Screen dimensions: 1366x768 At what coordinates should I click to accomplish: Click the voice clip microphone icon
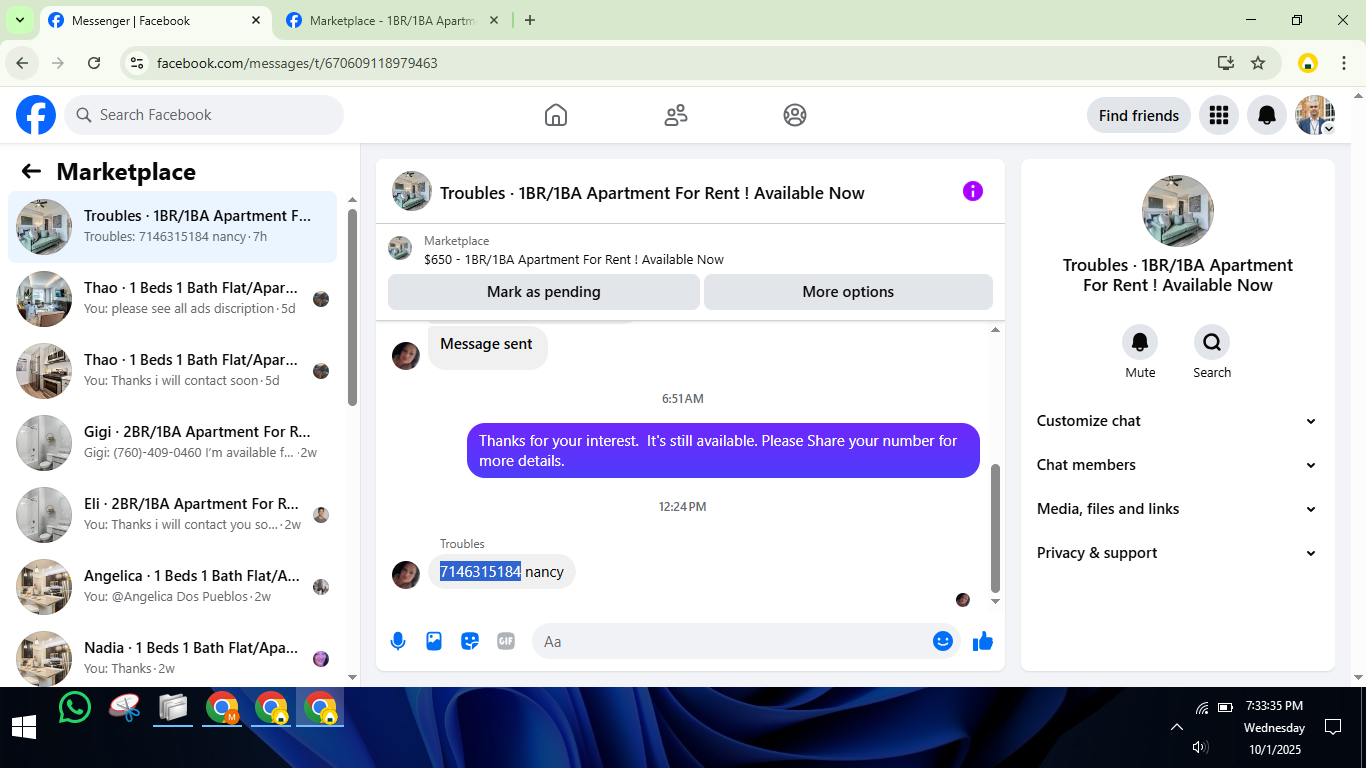tap(398, 641)
